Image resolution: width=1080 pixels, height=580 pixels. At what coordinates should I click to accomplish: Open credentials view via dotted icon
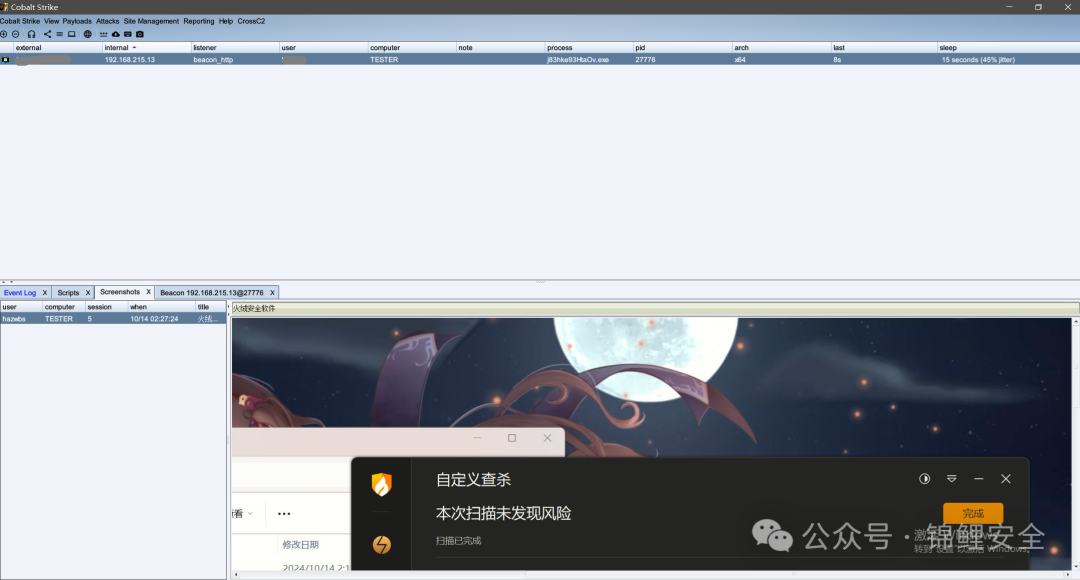(103, 34)
